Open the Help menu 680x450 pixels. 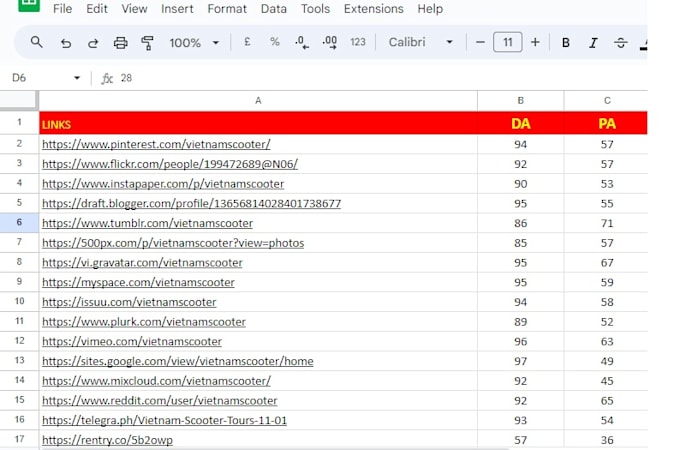(430, 9)
